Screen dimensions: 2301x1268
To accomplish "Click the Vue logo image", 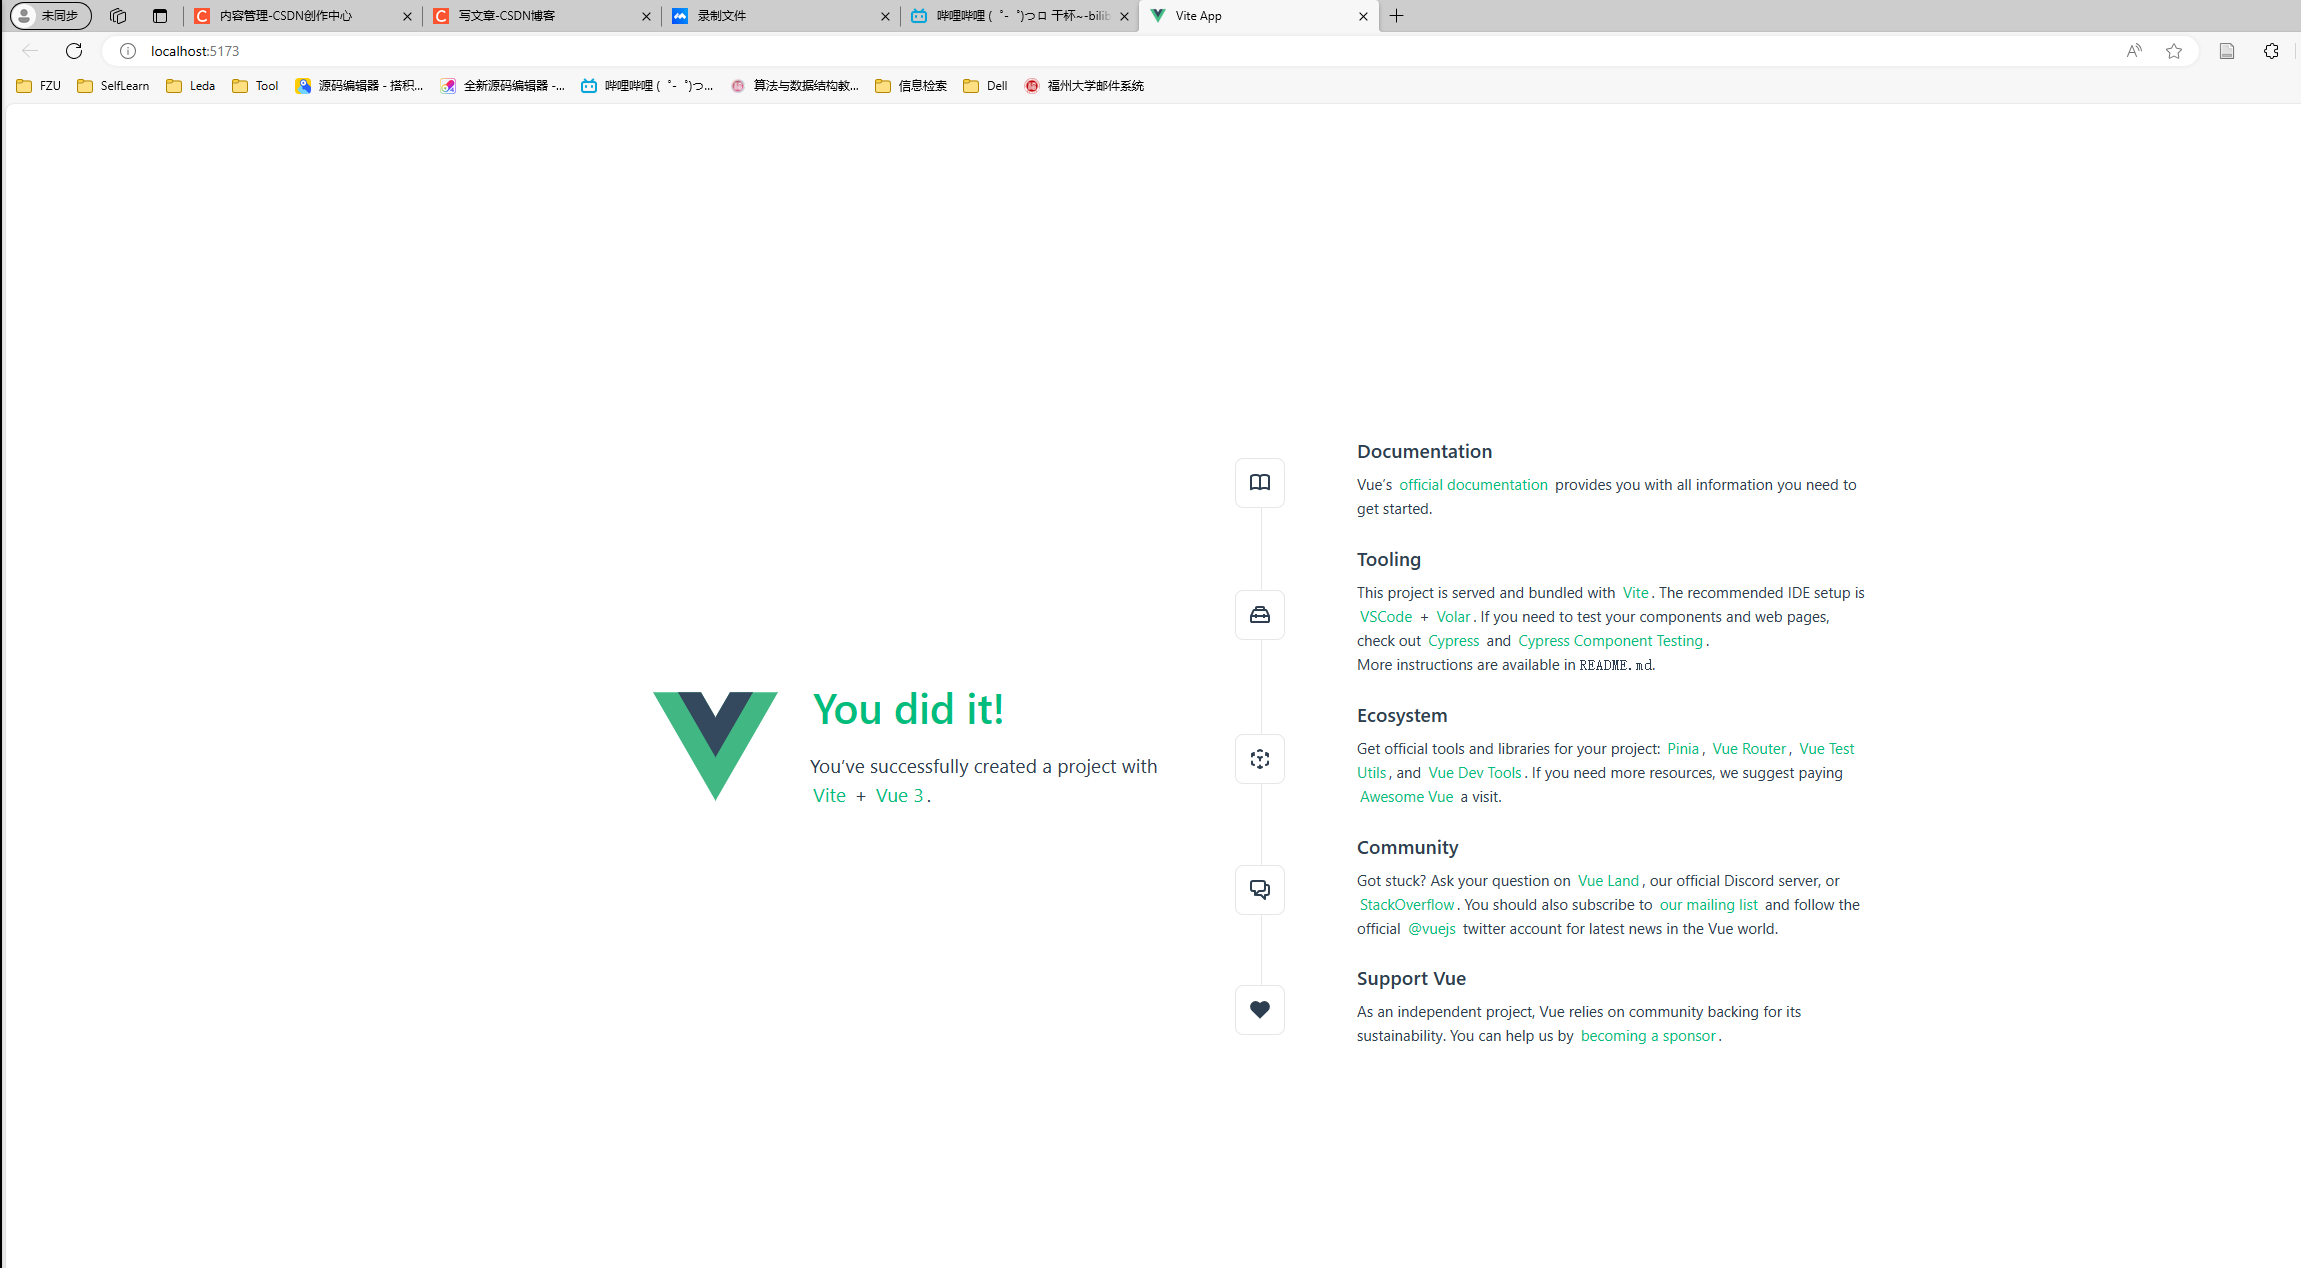I will click(715, 745).
